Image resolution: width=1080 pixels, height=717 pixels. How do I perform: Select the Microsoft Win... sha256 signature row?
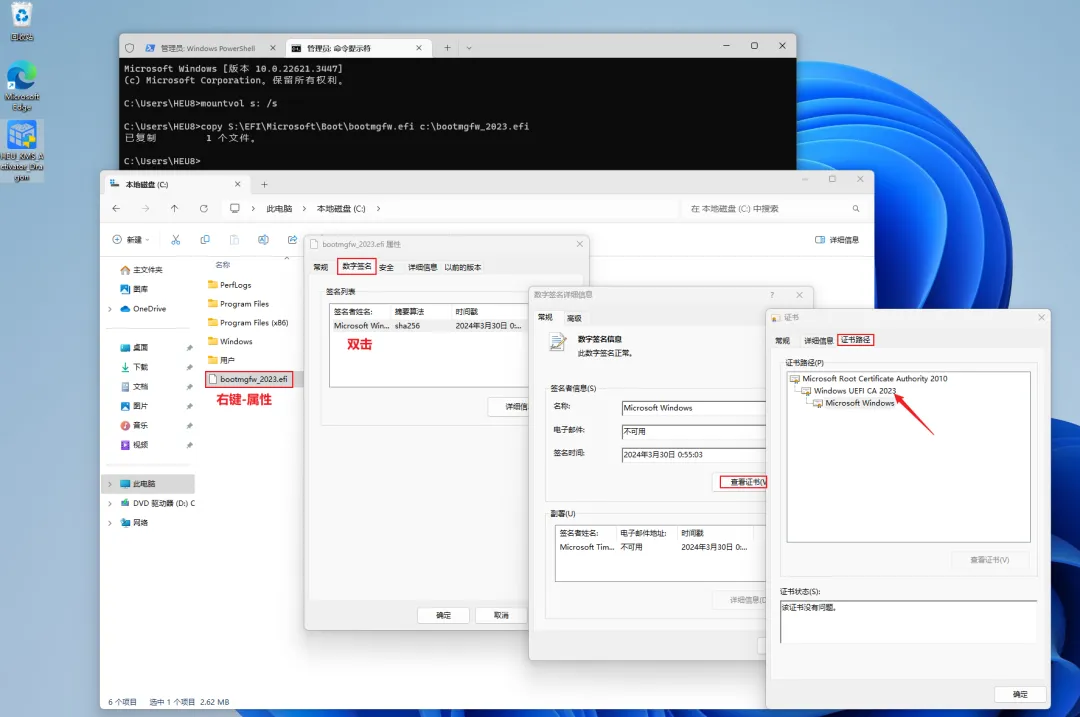click(427, 326)
